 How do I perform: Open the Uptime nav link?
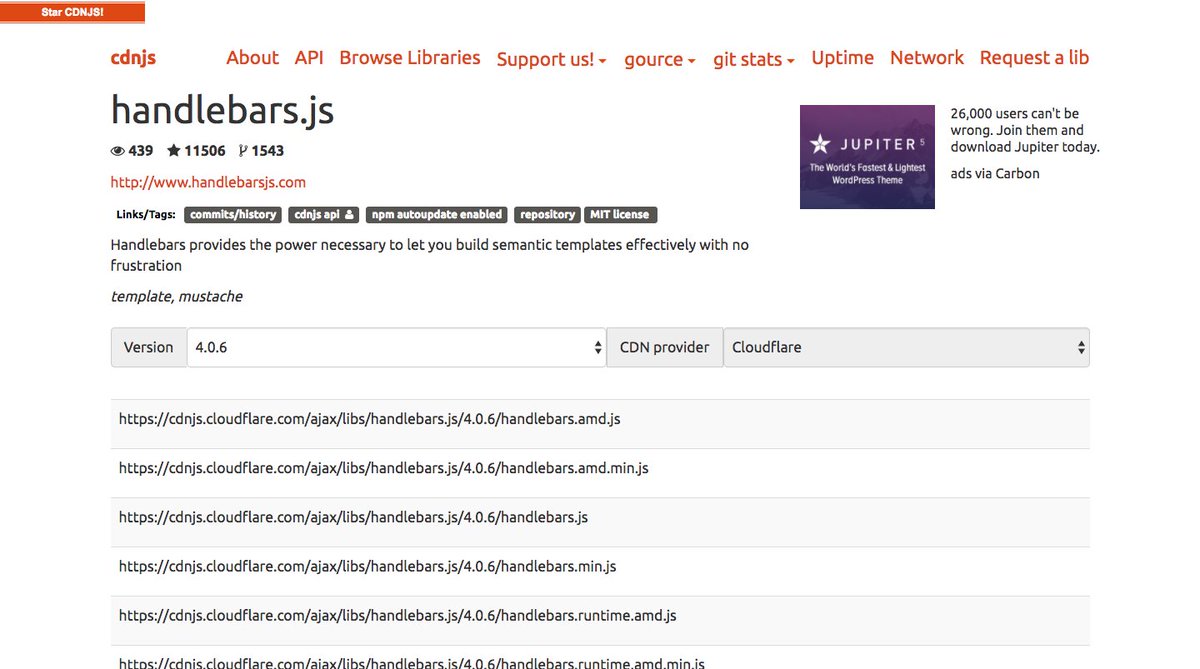click(x=843, y=58)
